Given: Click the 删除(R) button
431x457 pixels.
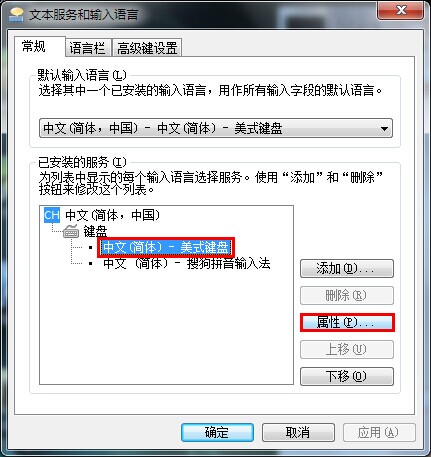Looking at the screenshot, I should [347, 296].
